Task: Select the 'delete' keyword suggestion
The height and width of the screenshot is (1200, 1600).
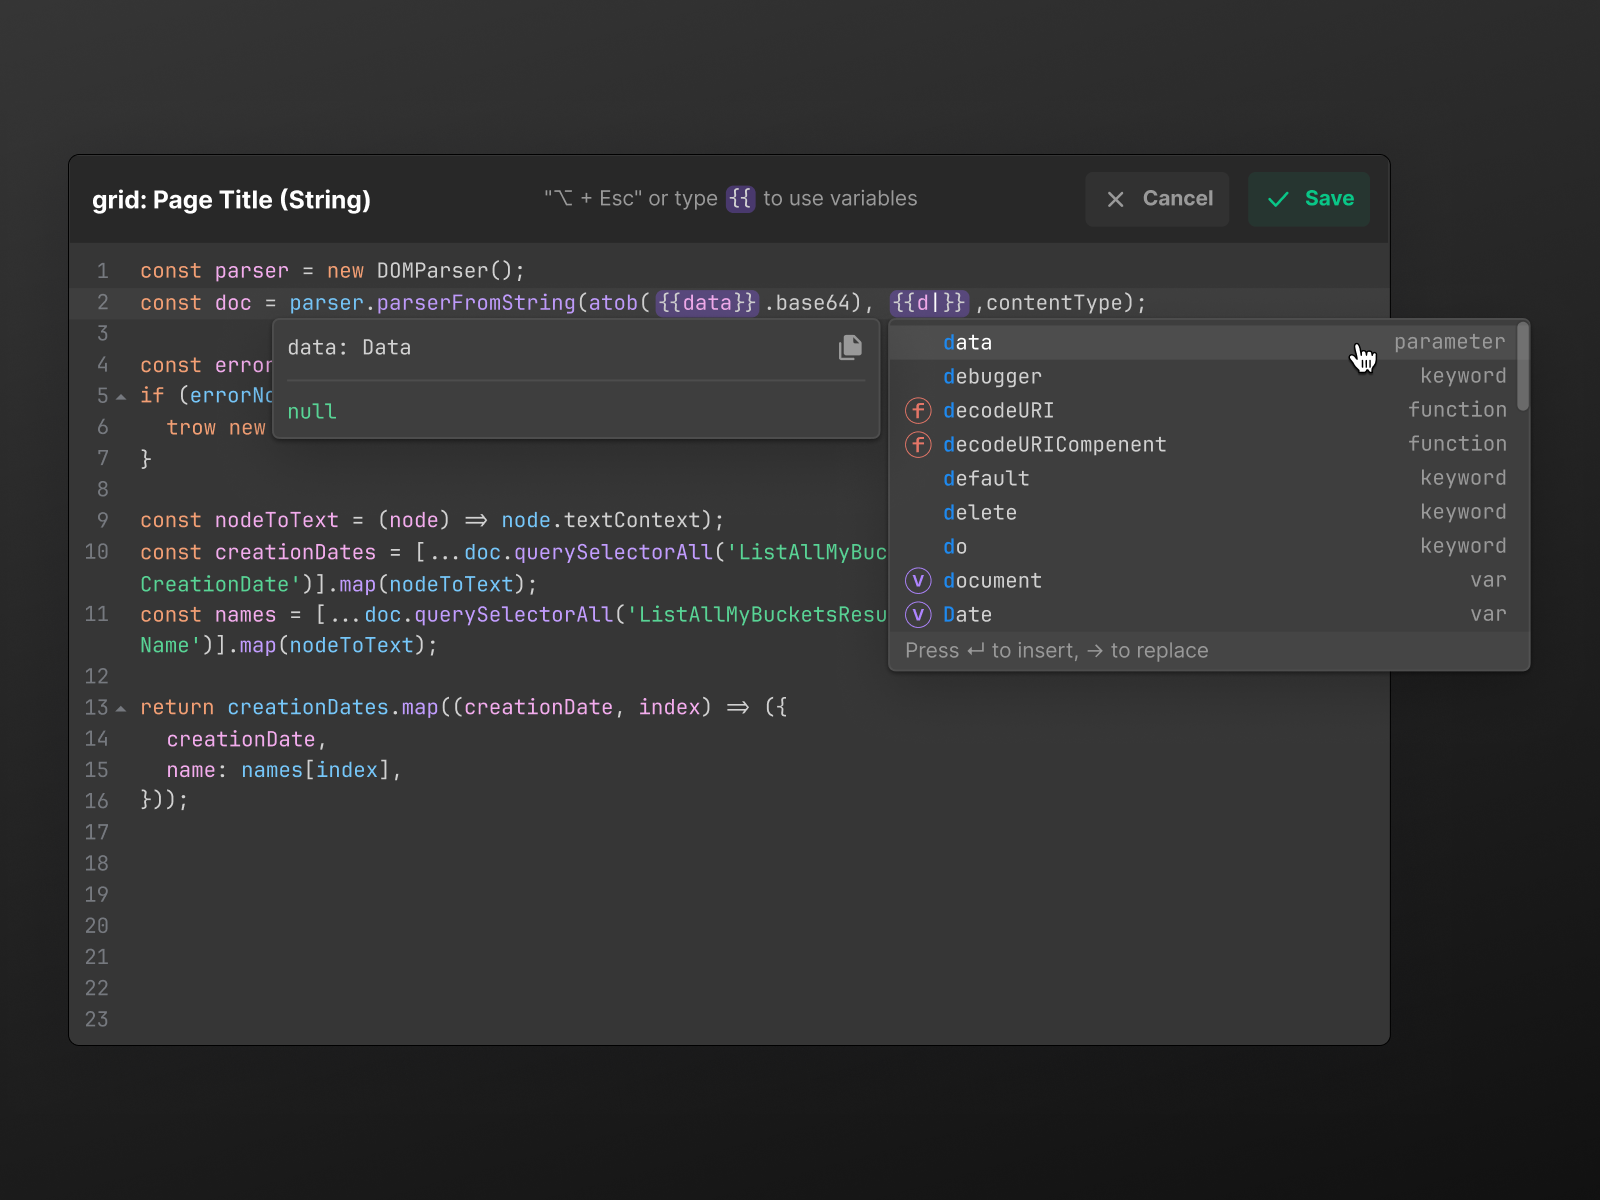Action: click(1203, 513)
